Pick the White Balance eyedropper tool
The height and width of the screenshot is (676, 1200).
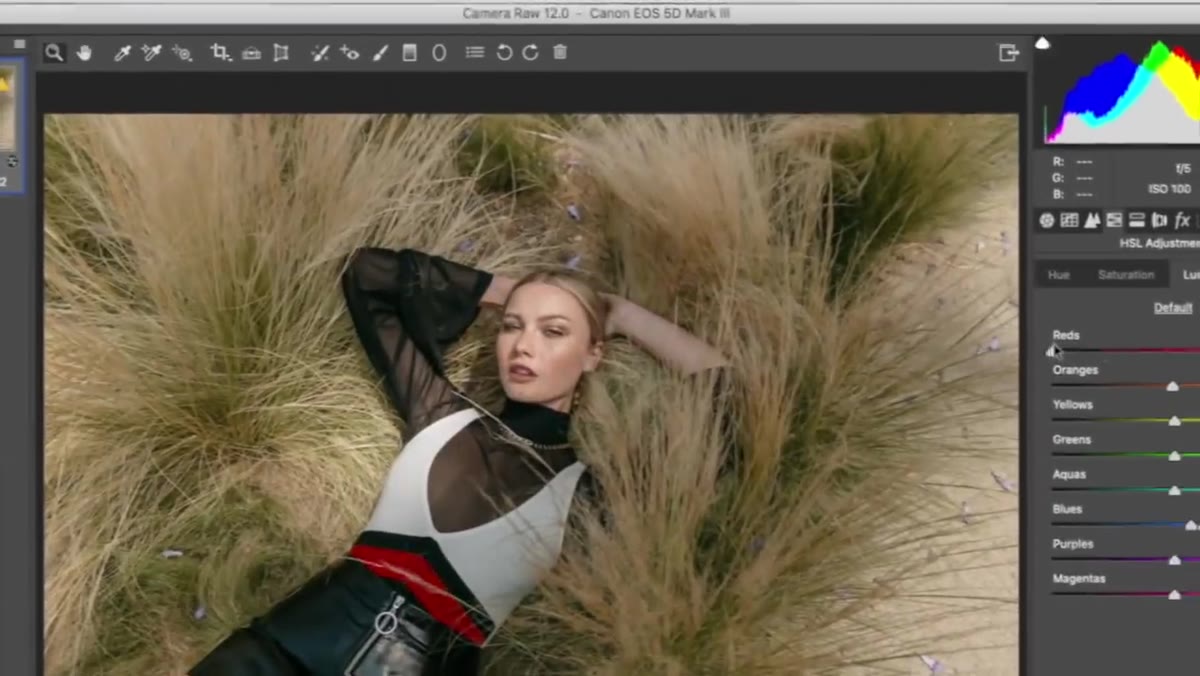123,53
